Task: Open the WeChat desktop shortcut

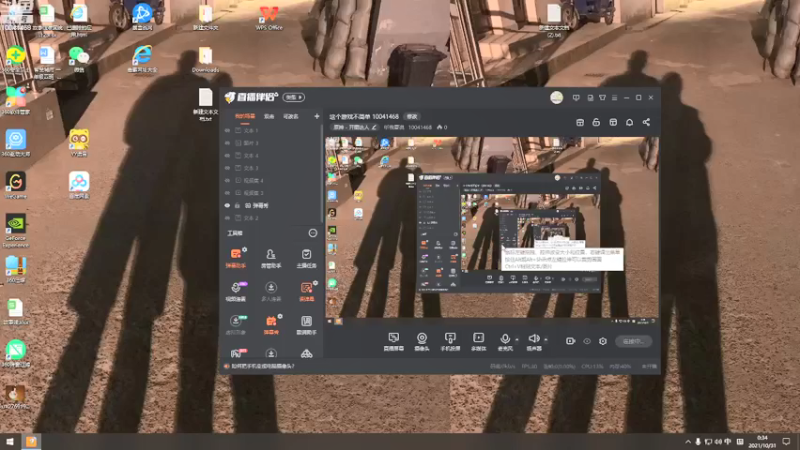Action: [x=79, y=60]
